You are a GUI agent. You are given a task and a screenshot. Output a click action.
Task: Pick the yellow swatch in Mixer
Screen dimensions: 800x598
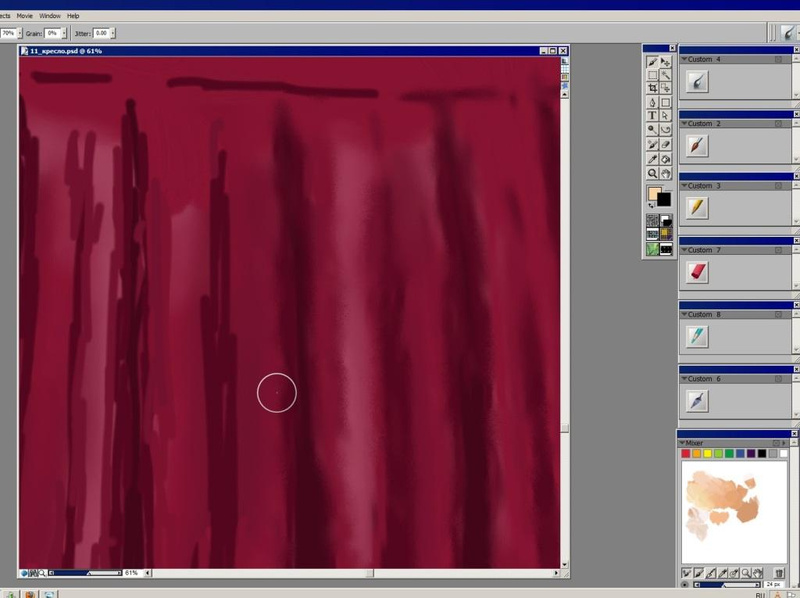(708, 454)
